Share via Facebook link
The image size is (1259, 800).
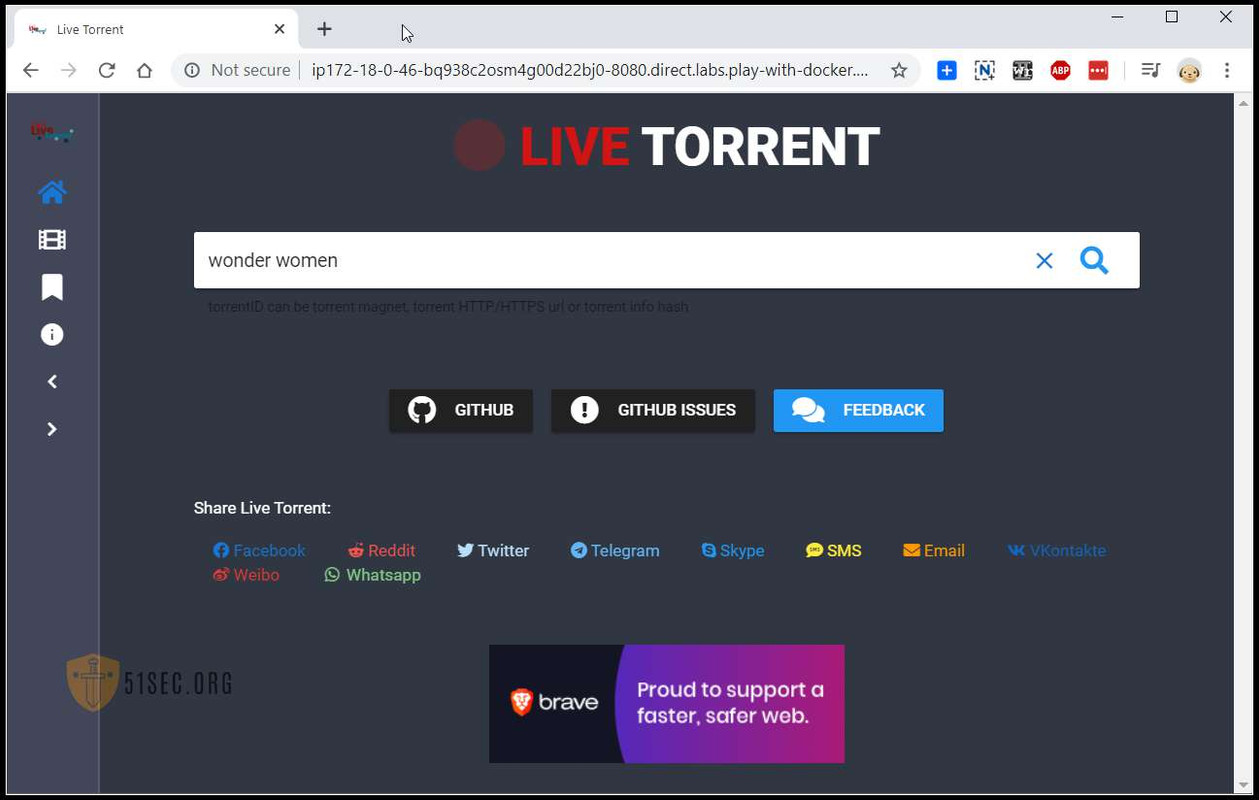coord(259,550)
